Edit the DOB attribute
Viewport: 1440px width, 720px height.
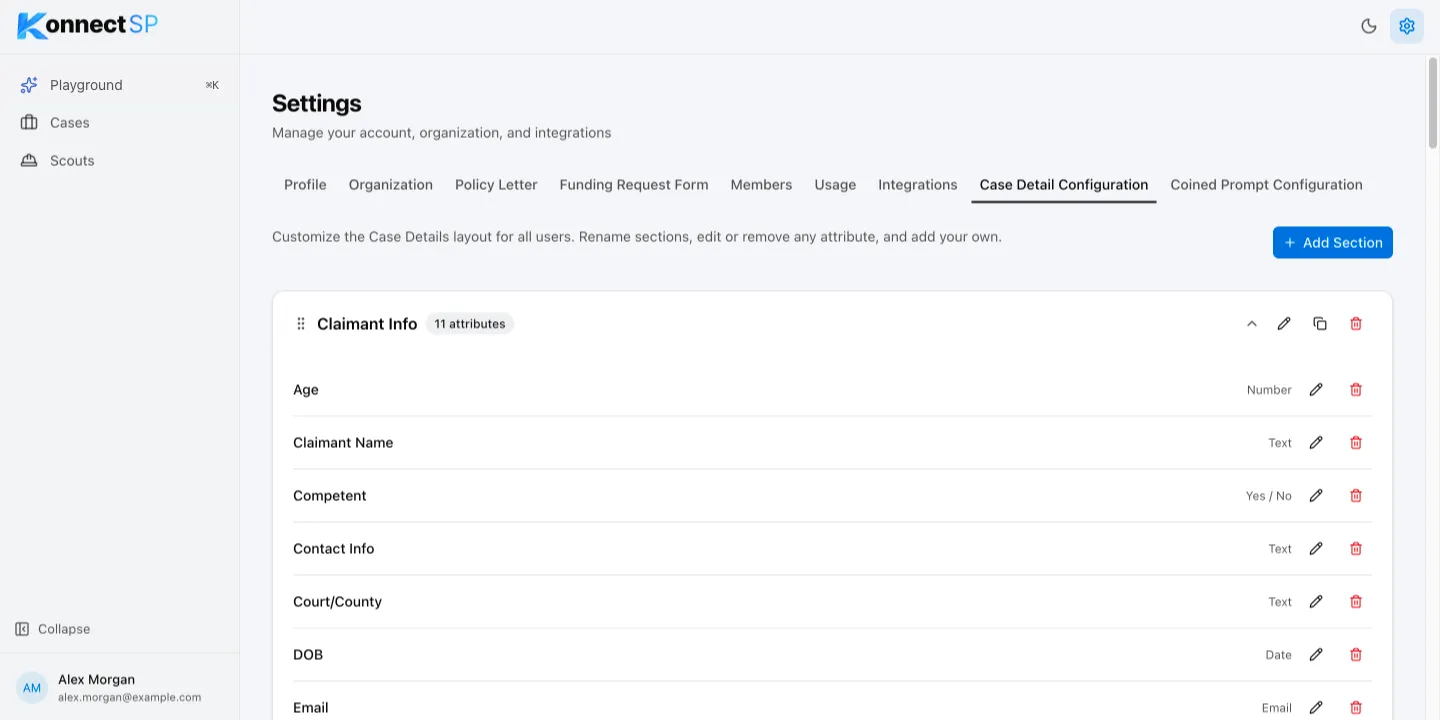(x=1316, y=655)
